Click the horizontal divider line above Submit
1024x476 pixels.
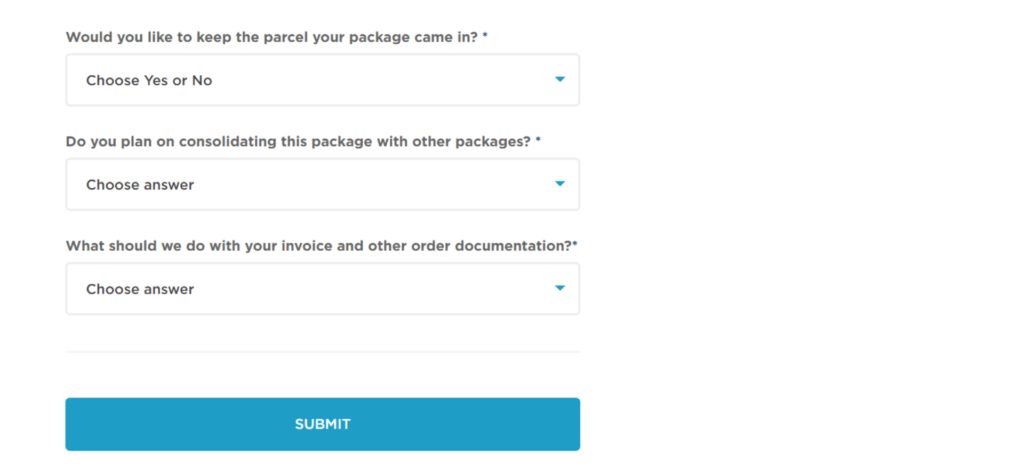(322, 352)
